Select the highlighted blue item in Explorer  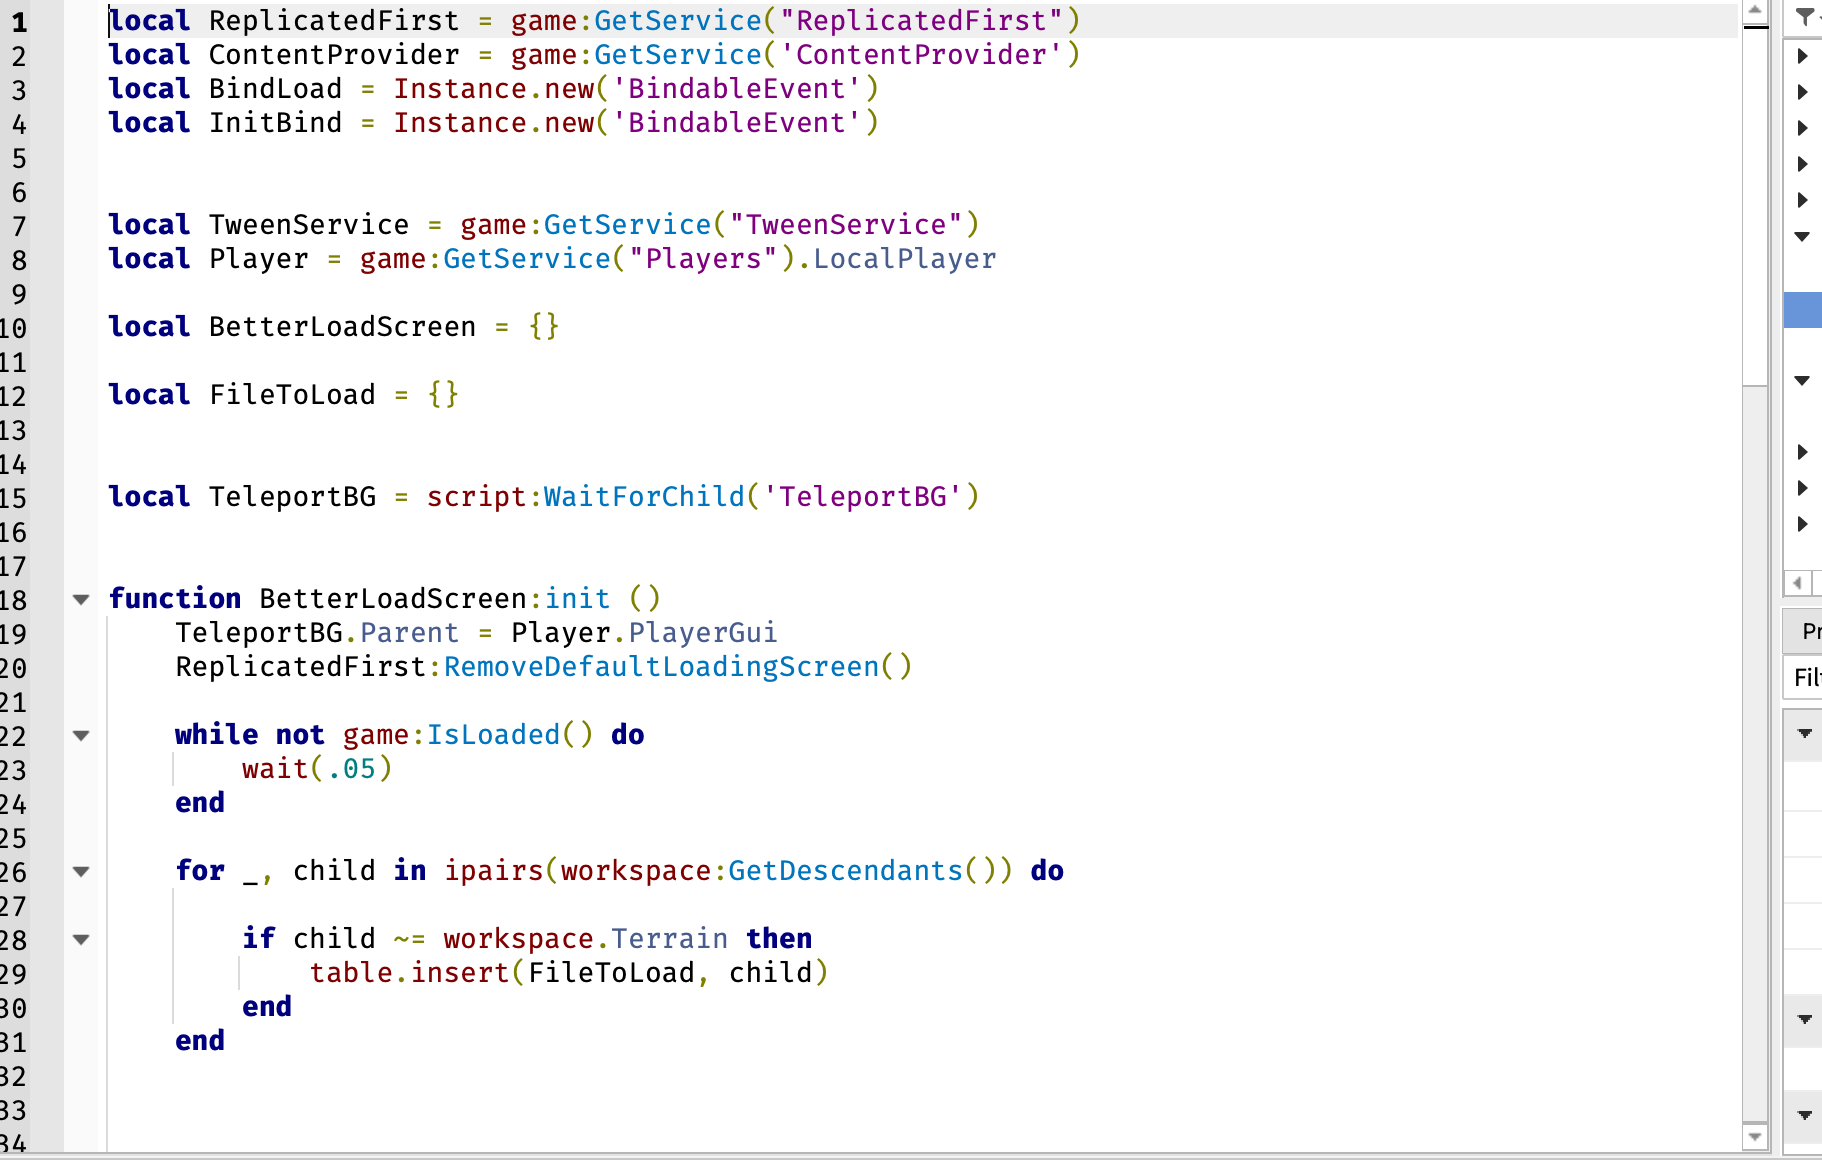1805,311
